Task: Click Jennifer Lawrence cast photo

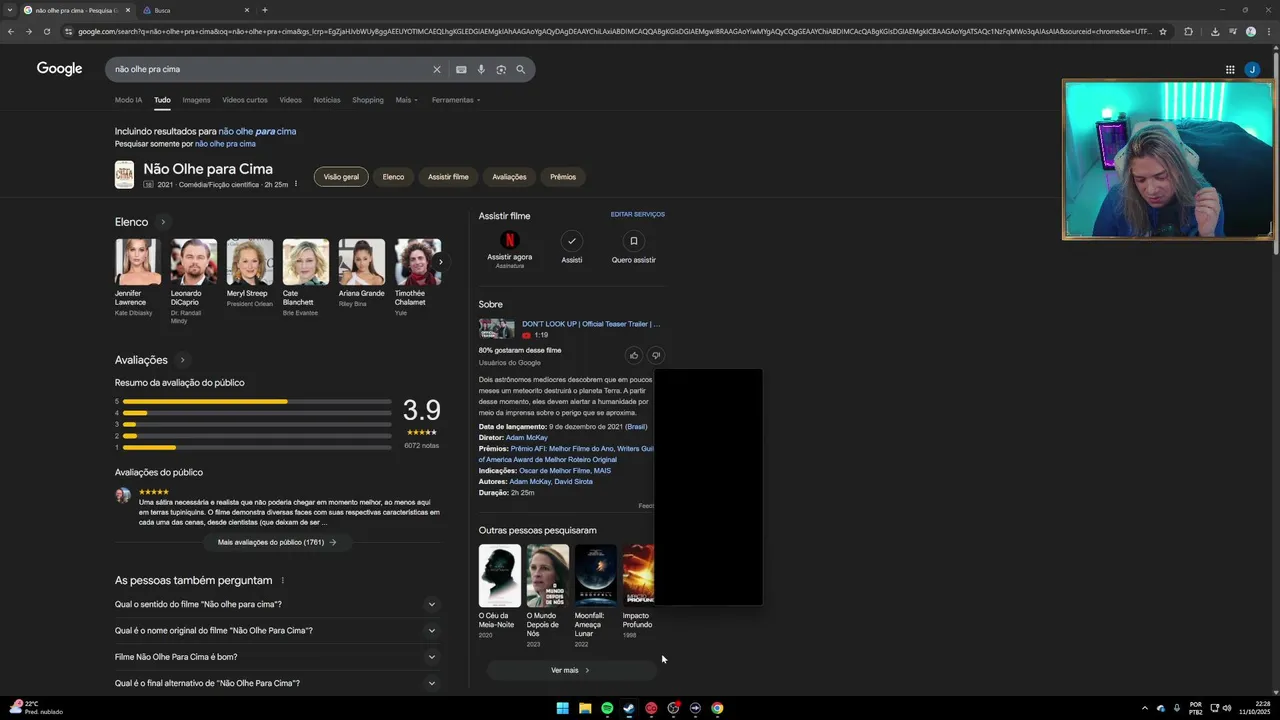Action: pos(138,262)
